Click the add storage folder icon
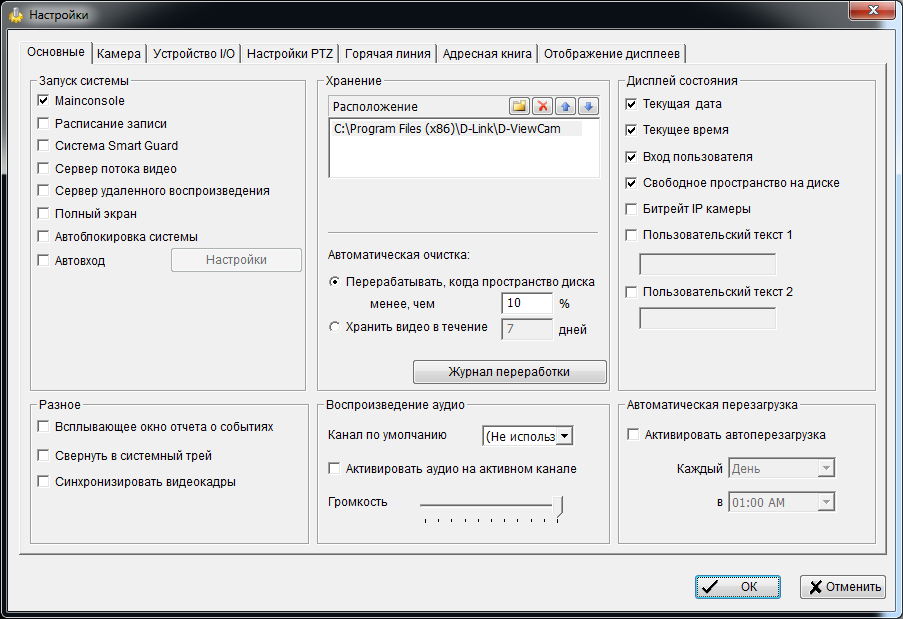The image size is (903, 619). pos(519,106)
